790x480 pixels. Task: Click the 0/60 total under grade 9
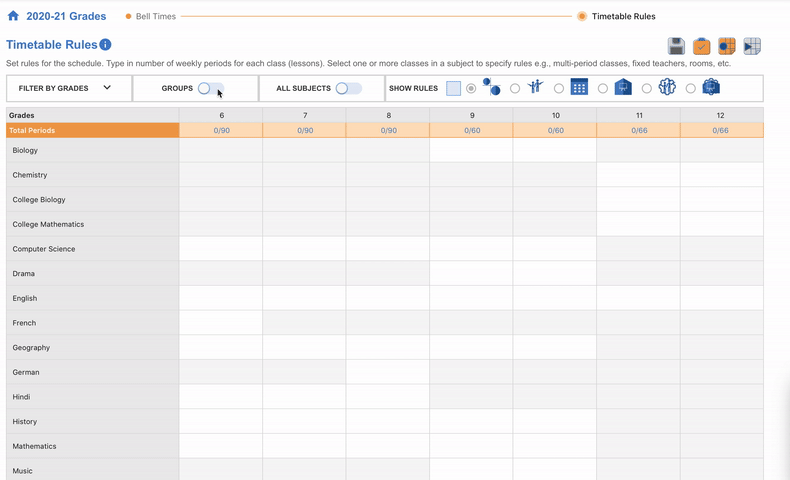(472, 130)
